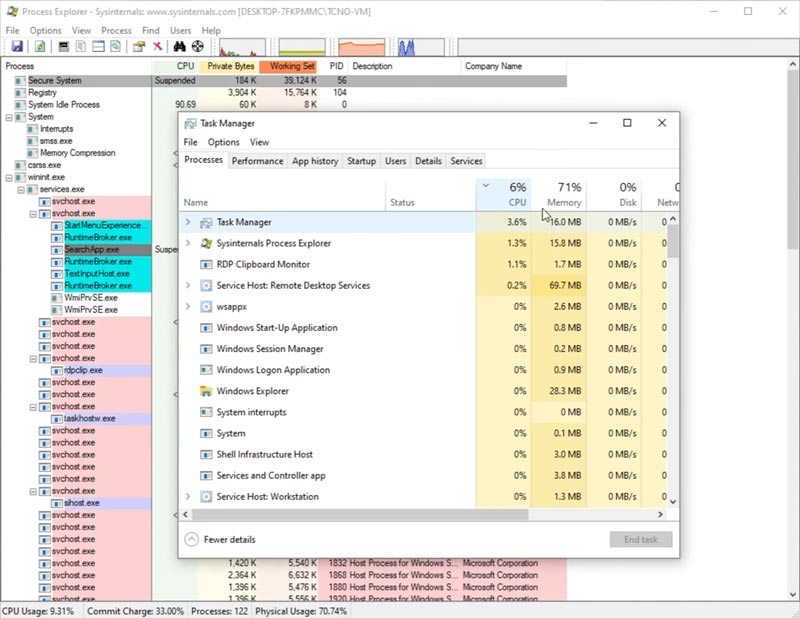The image size is (800, 618).
Task: Click the Fewer details button
Action: (220, 539)
